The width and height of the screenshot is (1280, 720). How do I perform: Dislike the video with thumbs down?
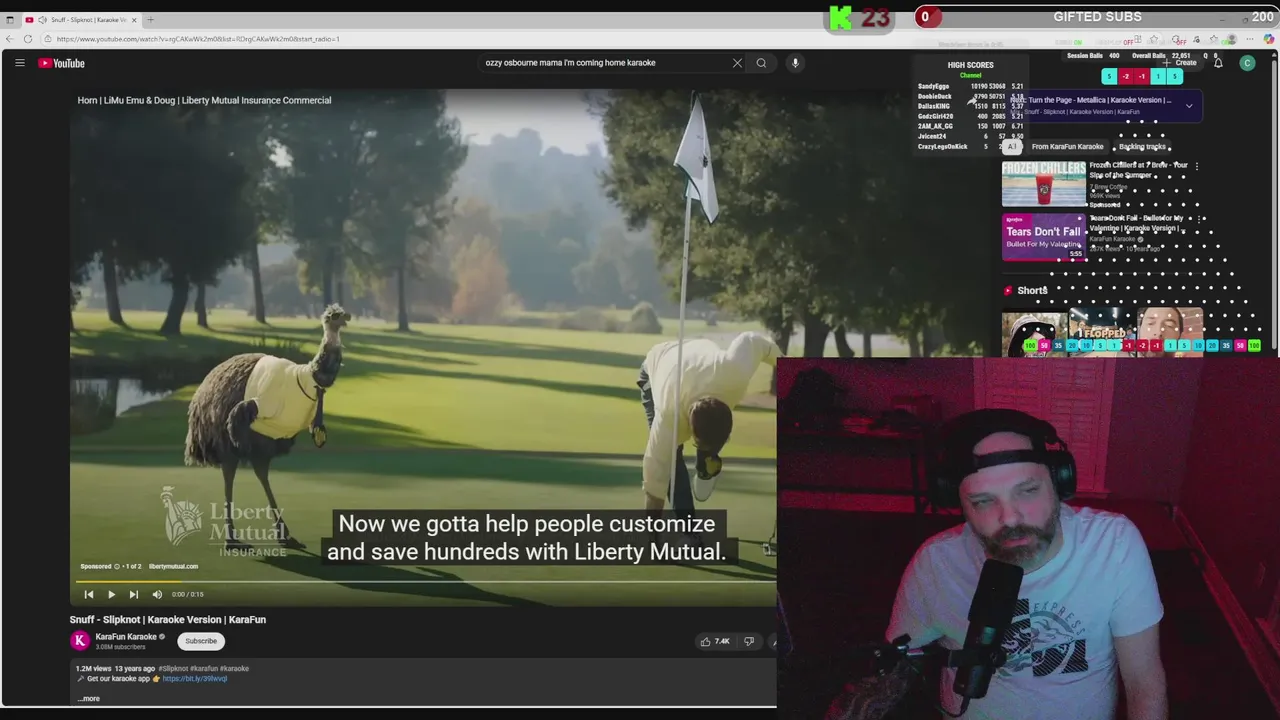tap(749, 641)
